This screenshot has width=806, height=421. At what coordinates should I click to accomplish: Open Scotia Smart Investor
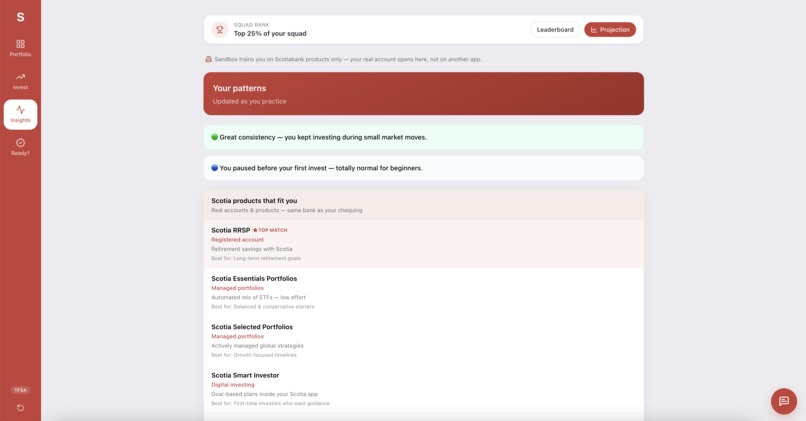(424, 389)
